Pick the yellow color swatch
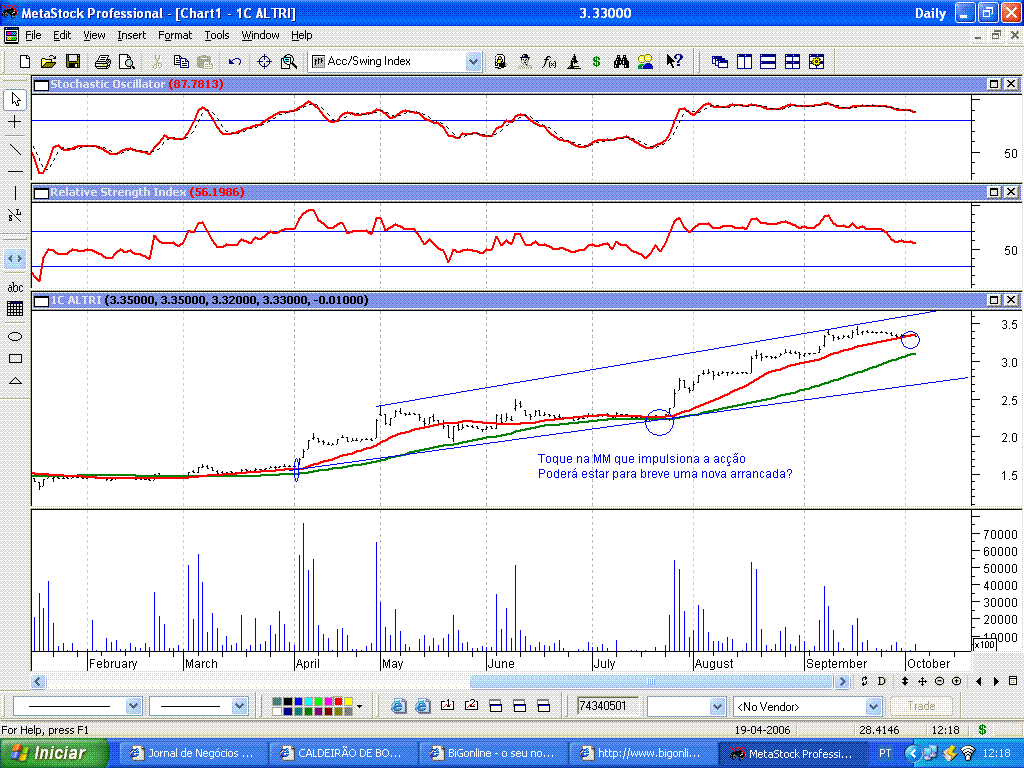Image resolution: width=1024 pixels, height=768 pixels. coord(348,701)
